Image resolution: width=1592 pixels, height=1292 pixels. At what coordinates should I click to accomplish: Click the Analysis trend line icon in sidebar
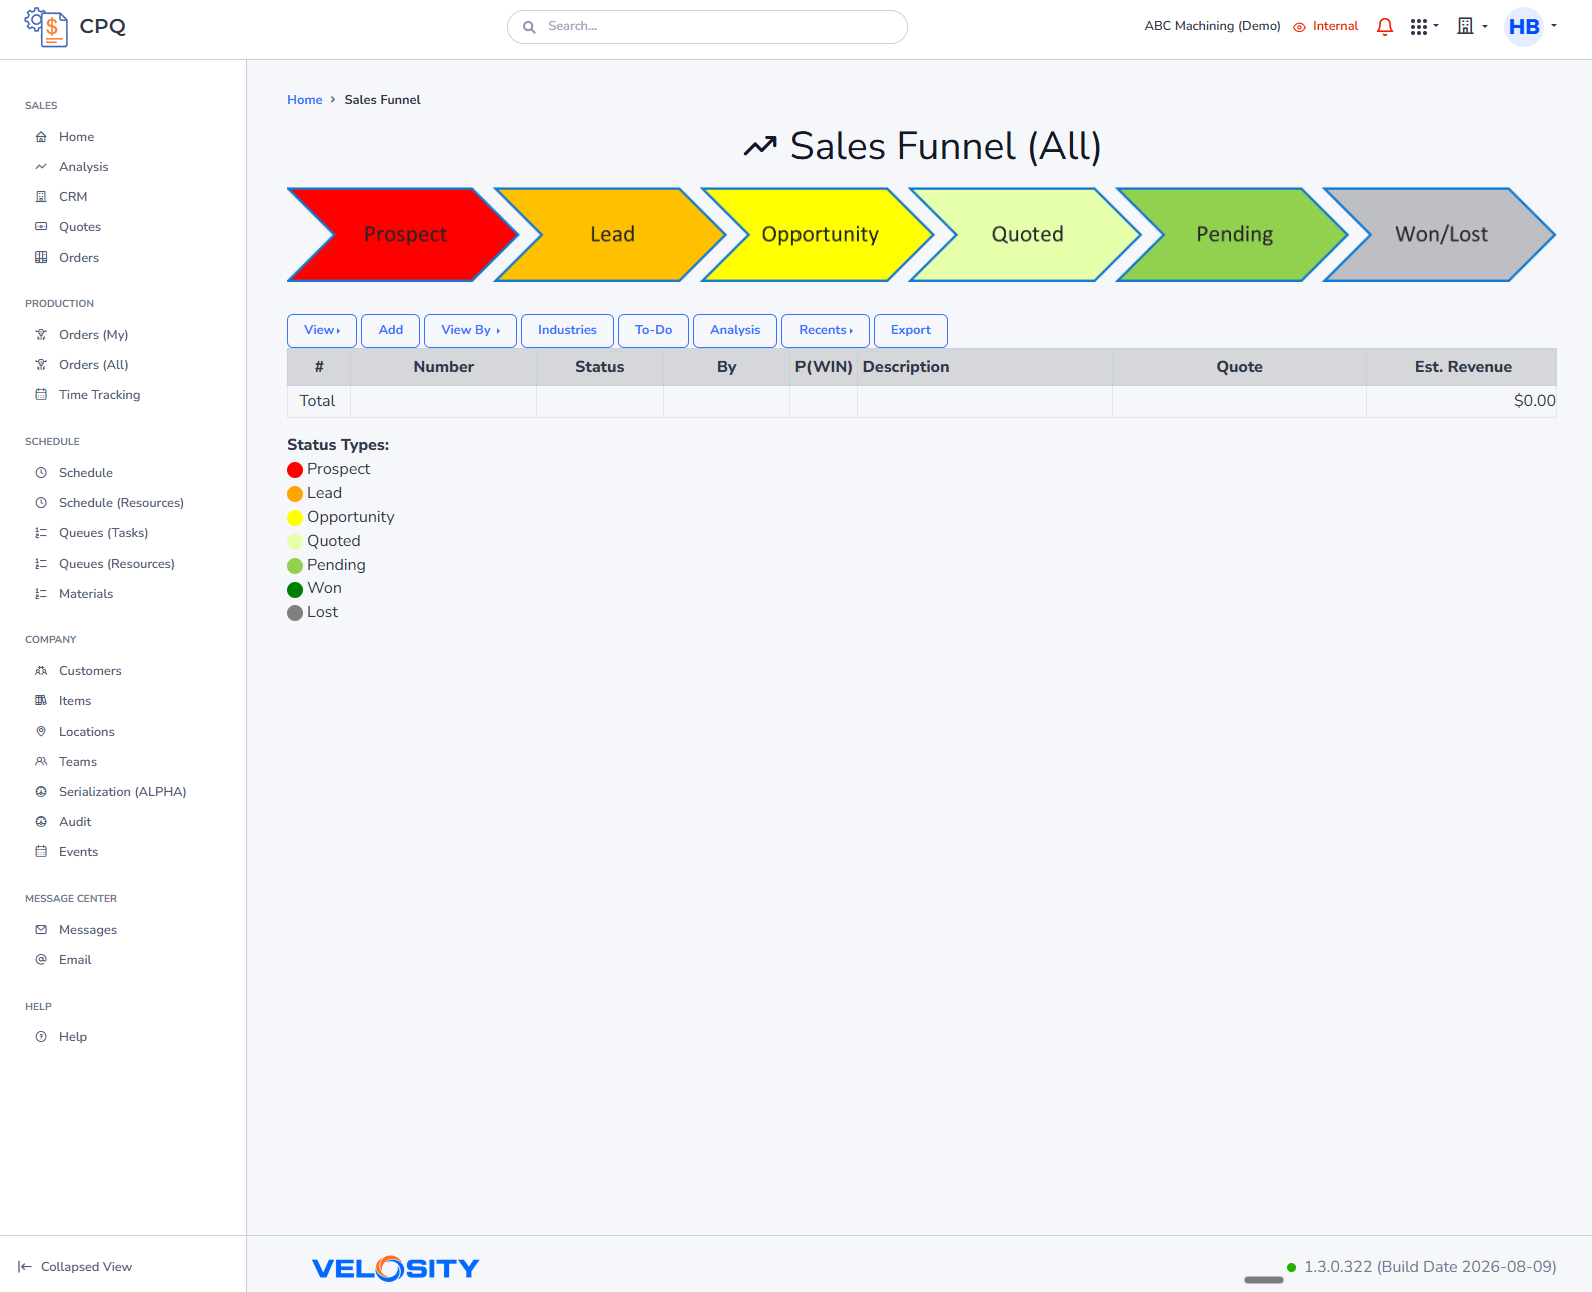tap(41, 167)
